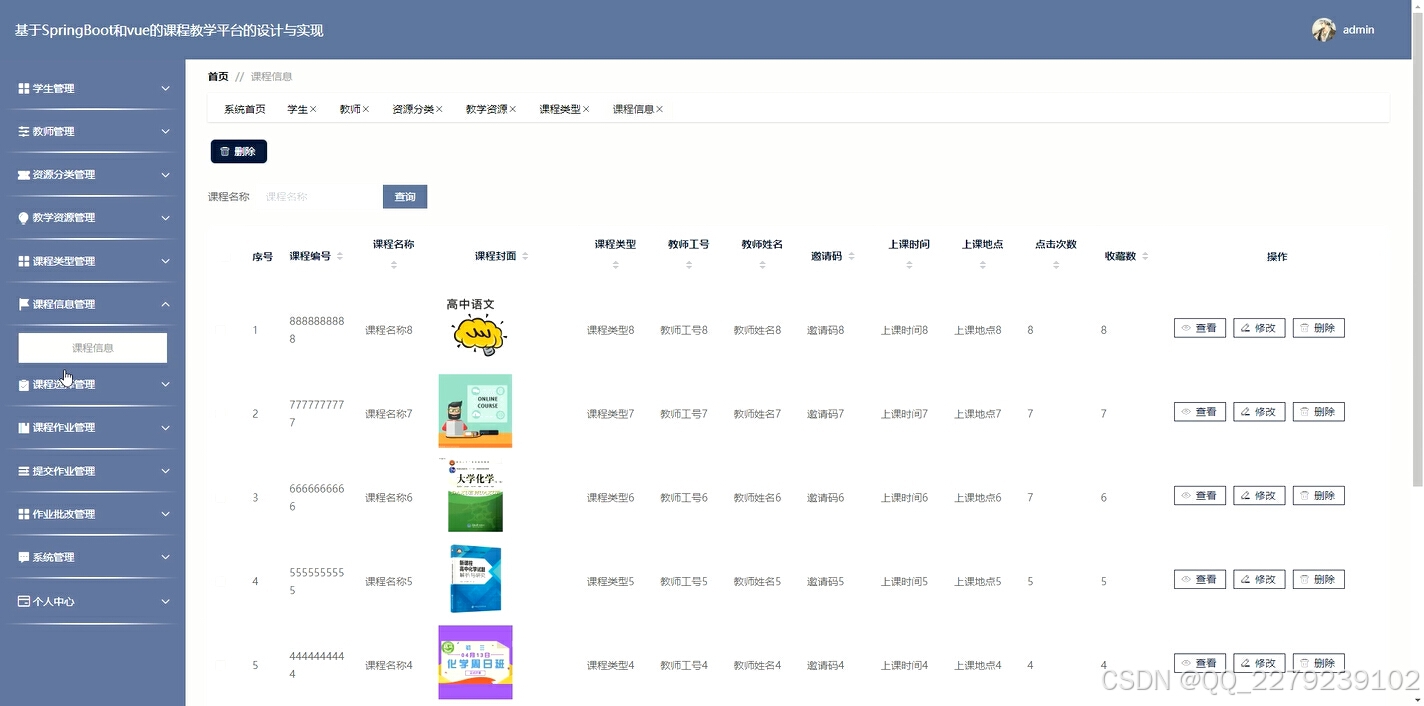Click the 系统管理 gear sidebar icon
Viewport: 1424px width, 706px height.
click(24, 557)
